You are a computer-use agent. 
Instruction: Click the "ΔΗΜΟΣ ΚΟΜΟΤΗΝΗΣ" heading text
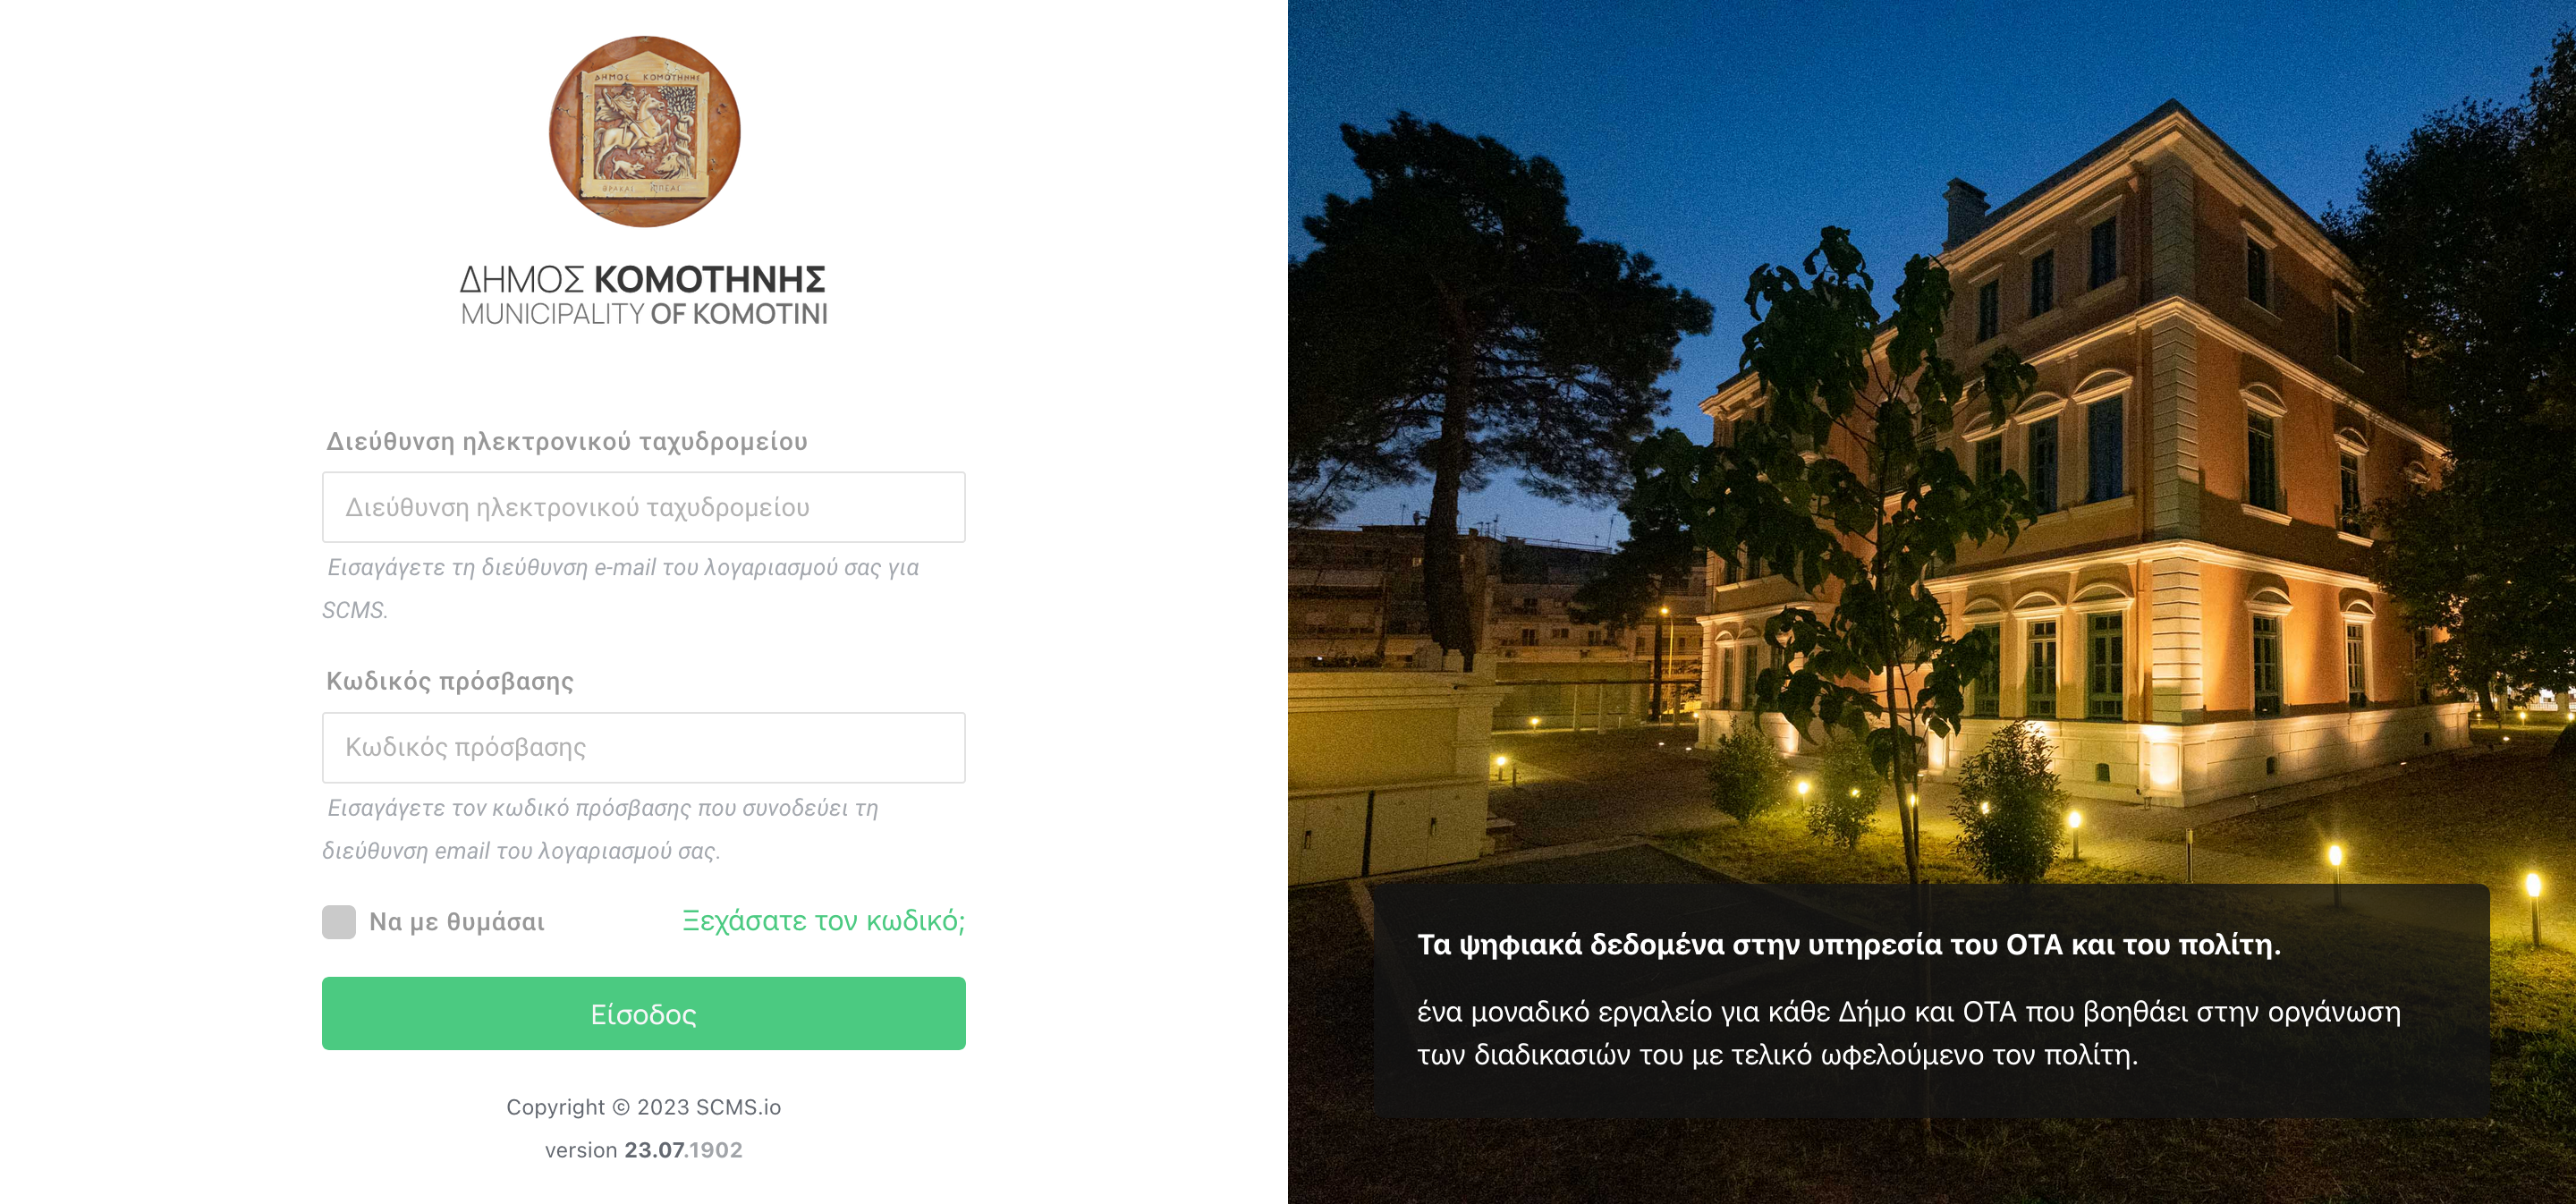643,279
